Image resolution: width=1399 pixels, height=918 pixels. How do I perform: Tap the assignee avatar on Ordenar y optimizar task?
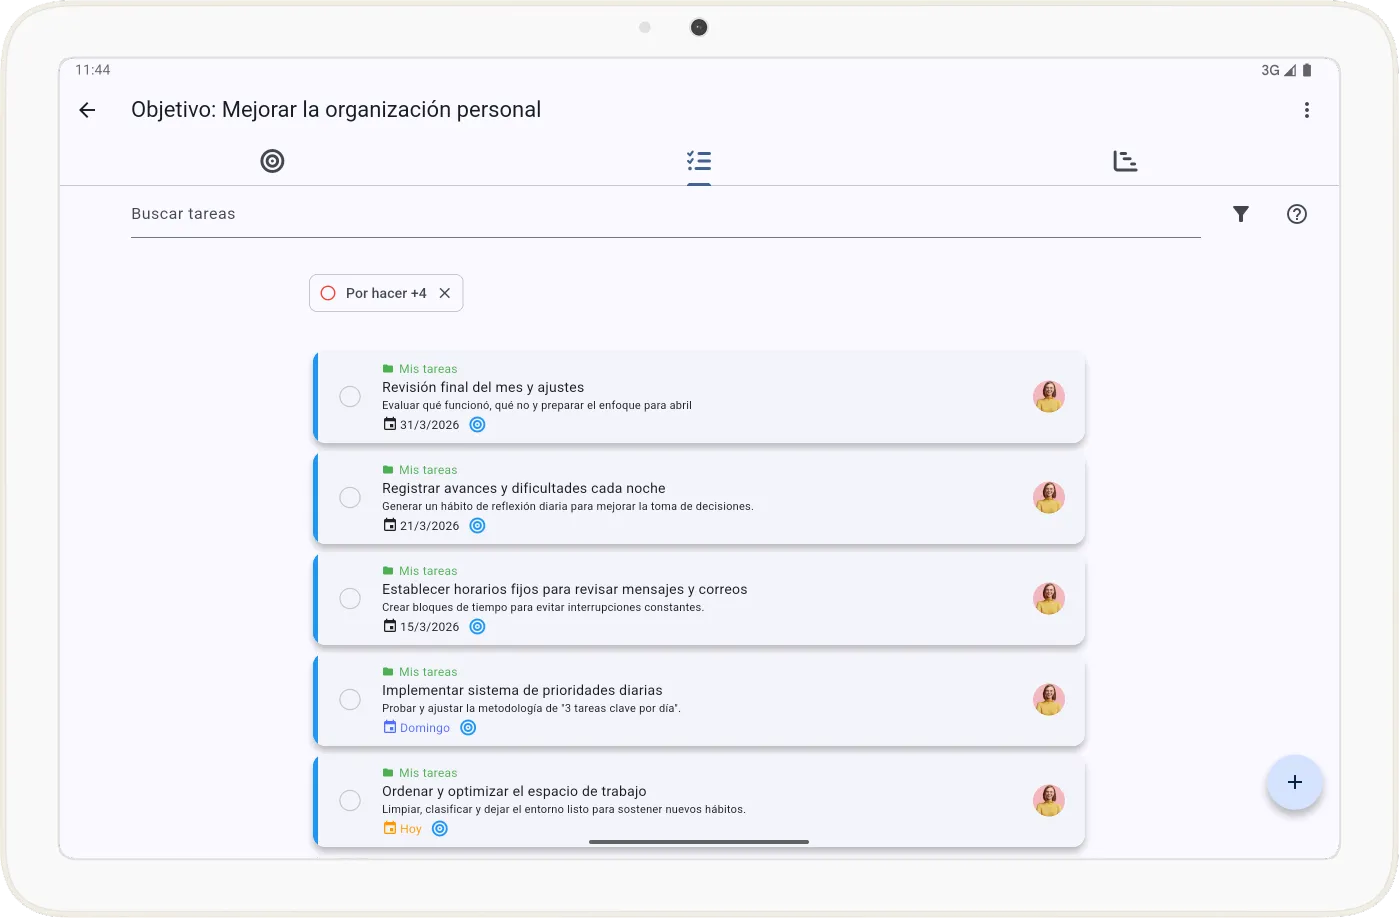pyautogui.click(x=1048, y=800)
